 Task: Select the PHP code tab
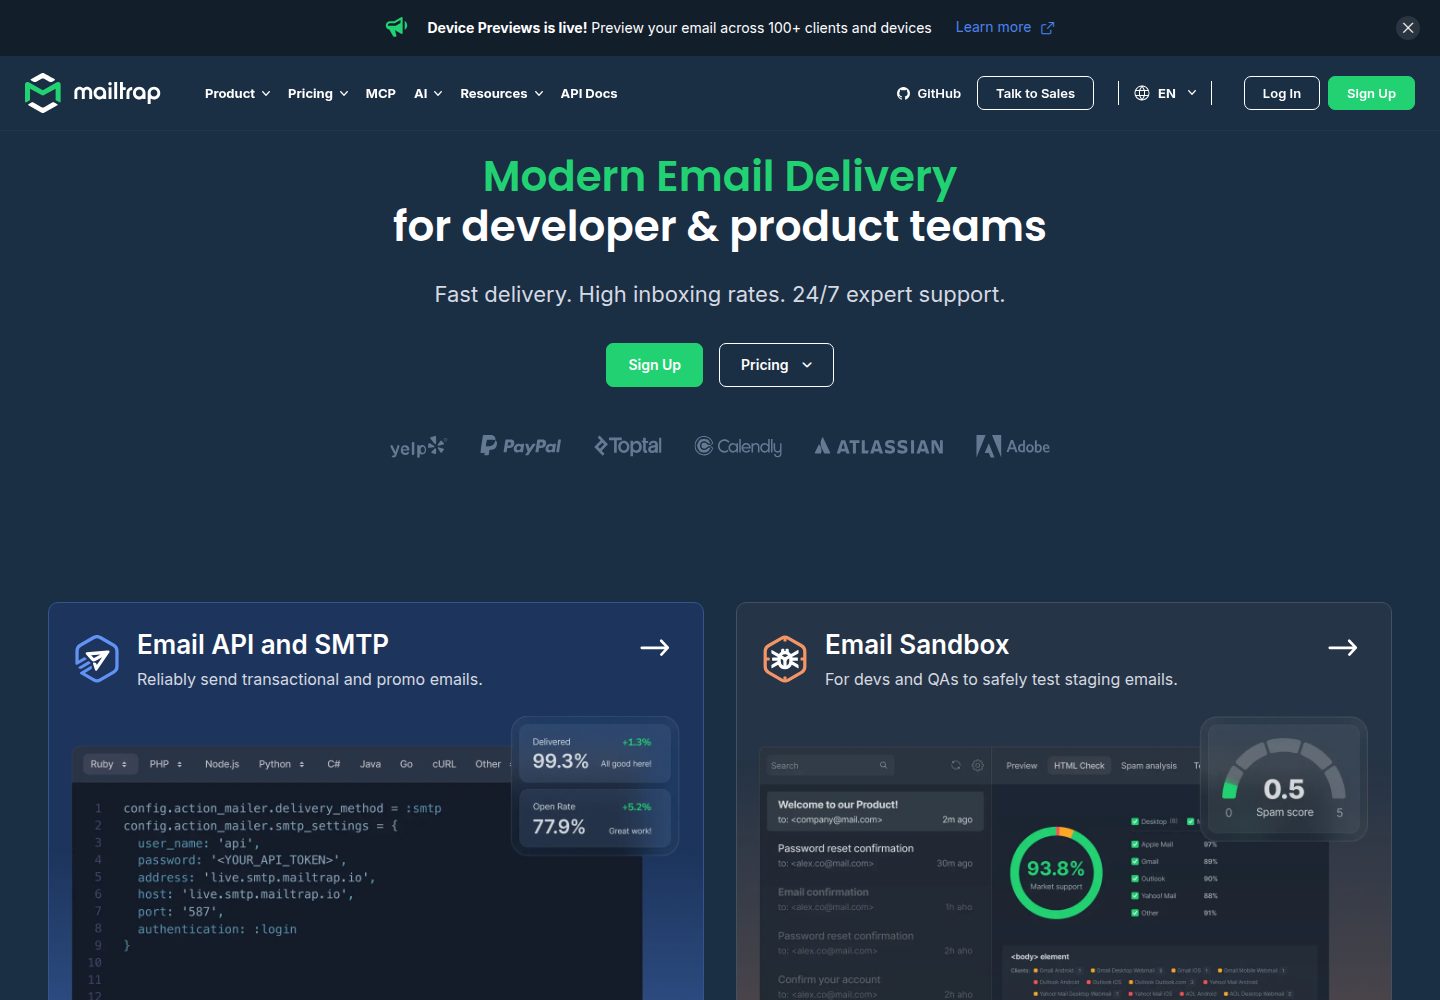point(166,764)
